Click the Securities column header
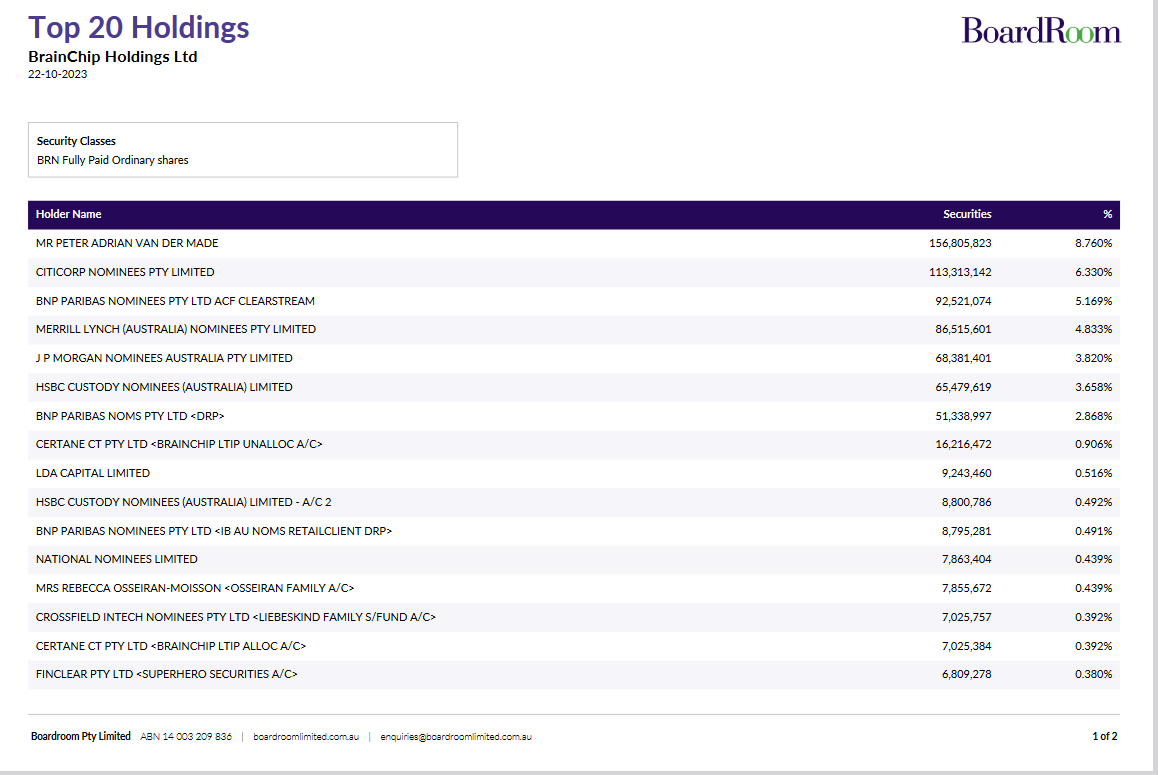 click(967, 214)
